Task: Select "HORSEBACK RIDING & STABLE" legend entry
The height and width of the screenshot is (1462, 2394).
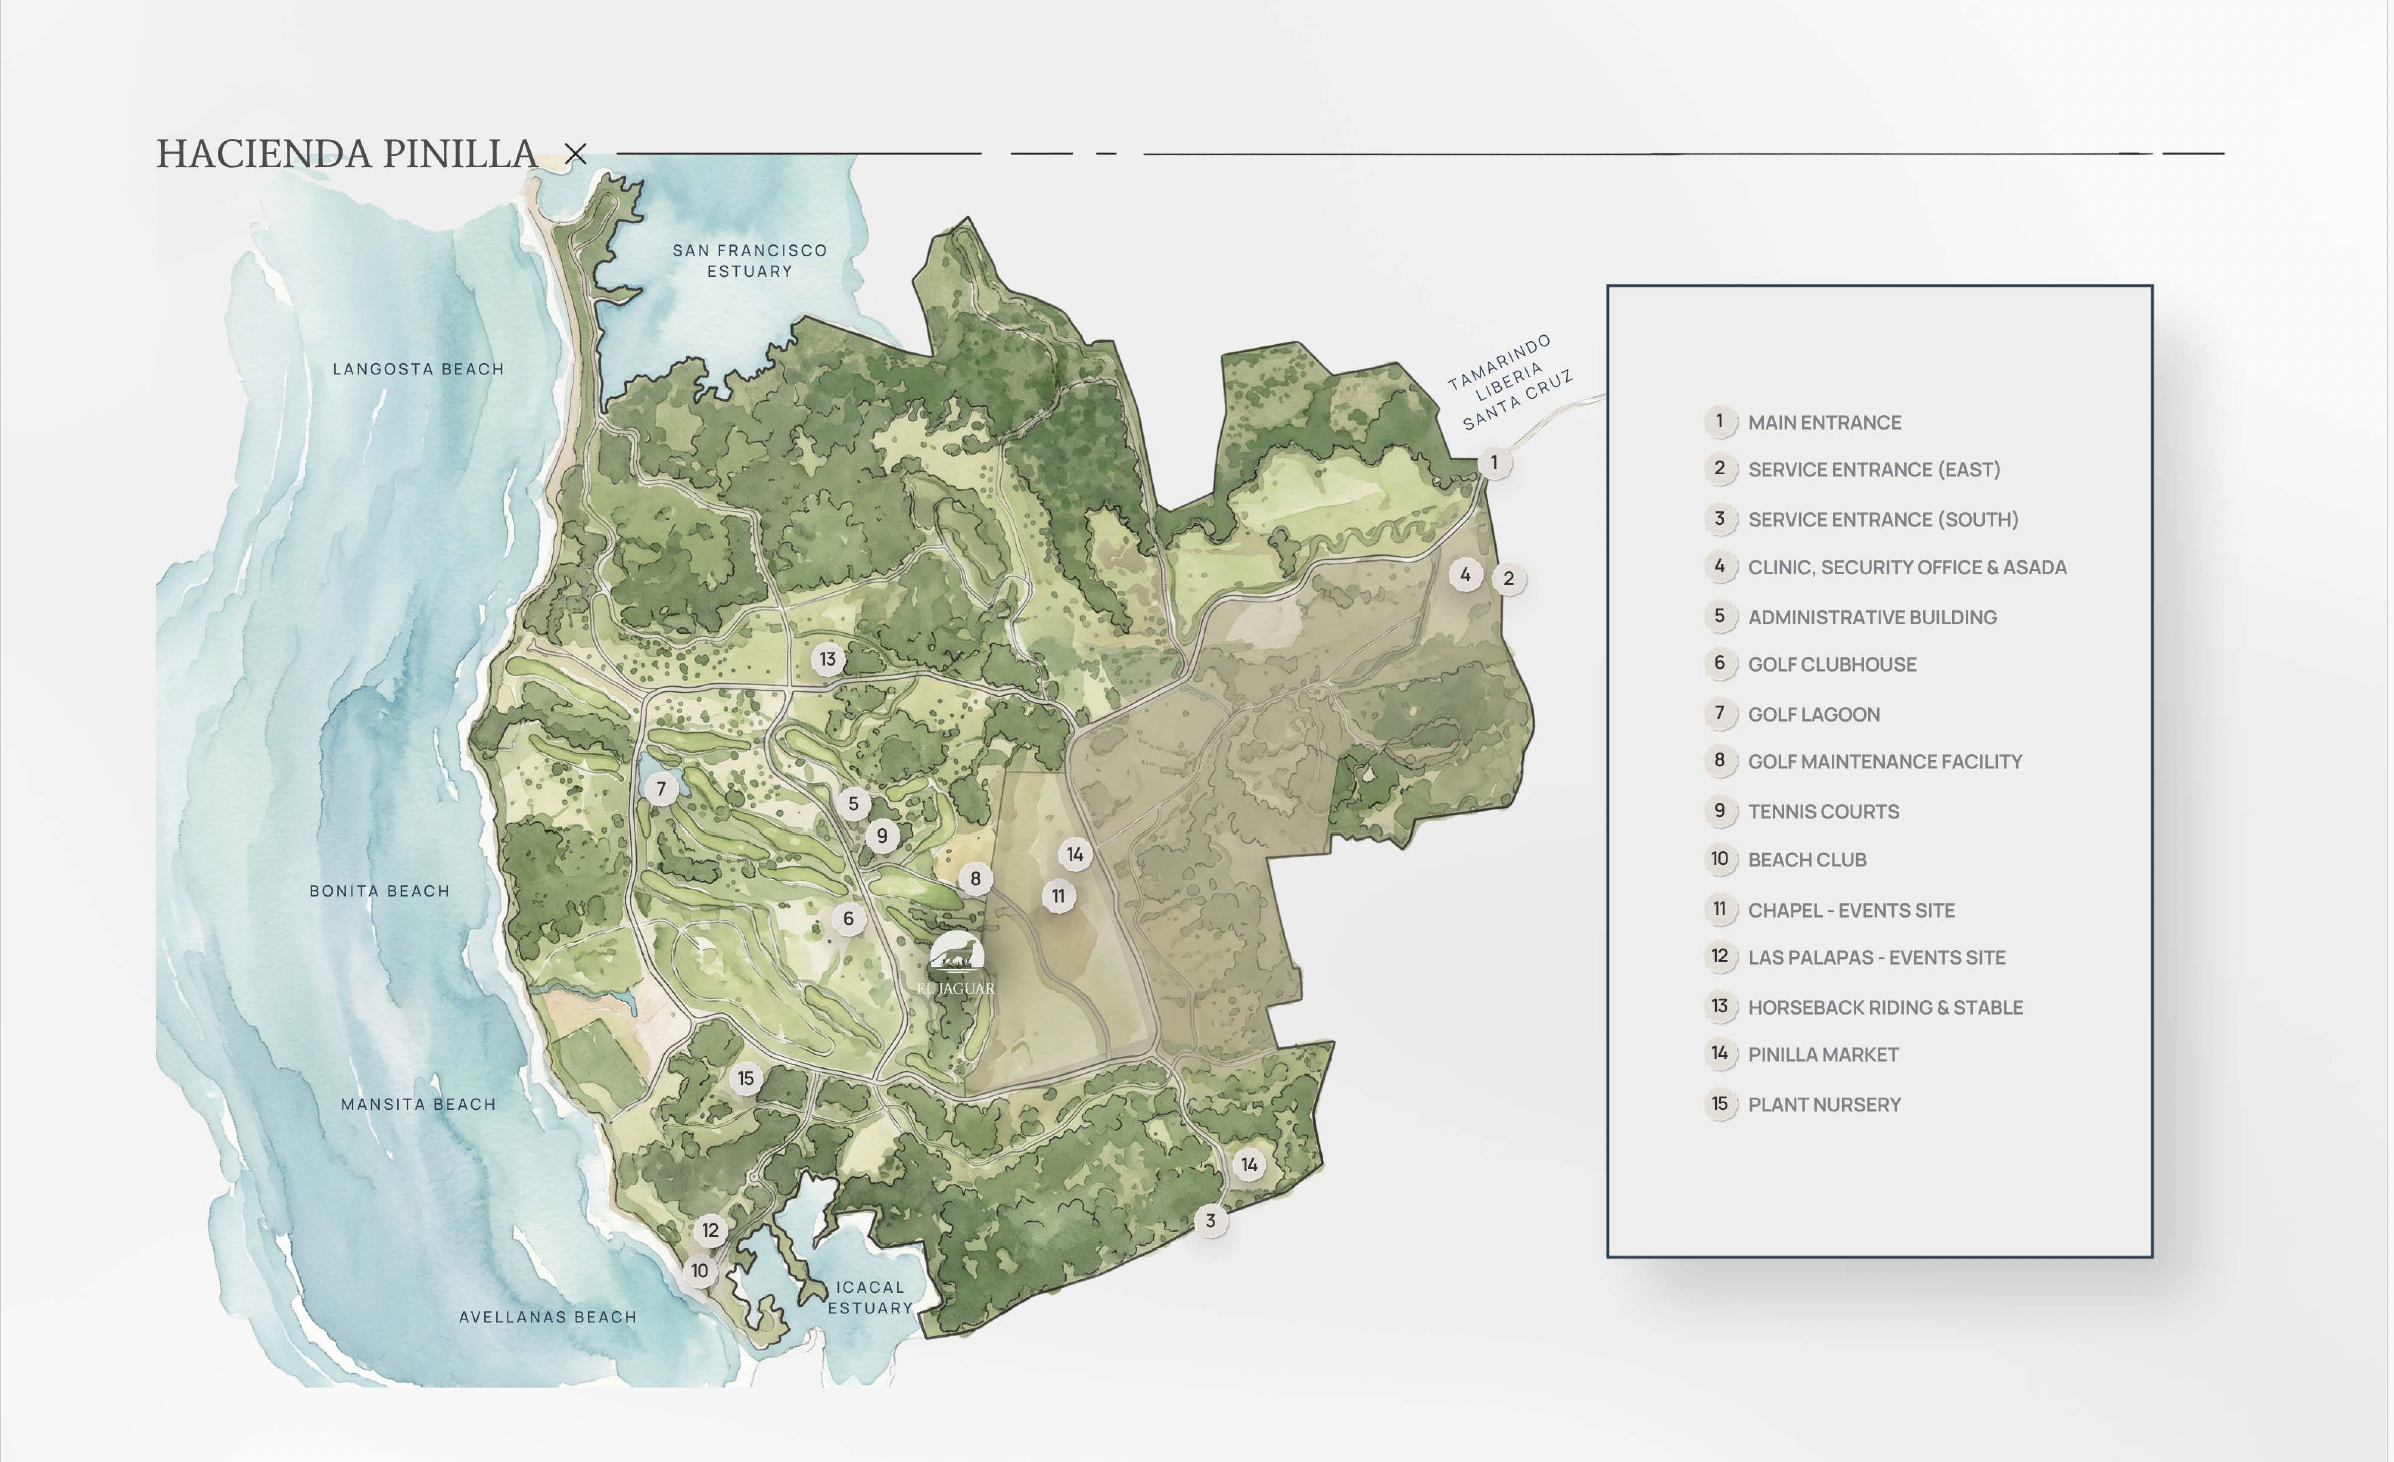Action: pos(1885,1008)
